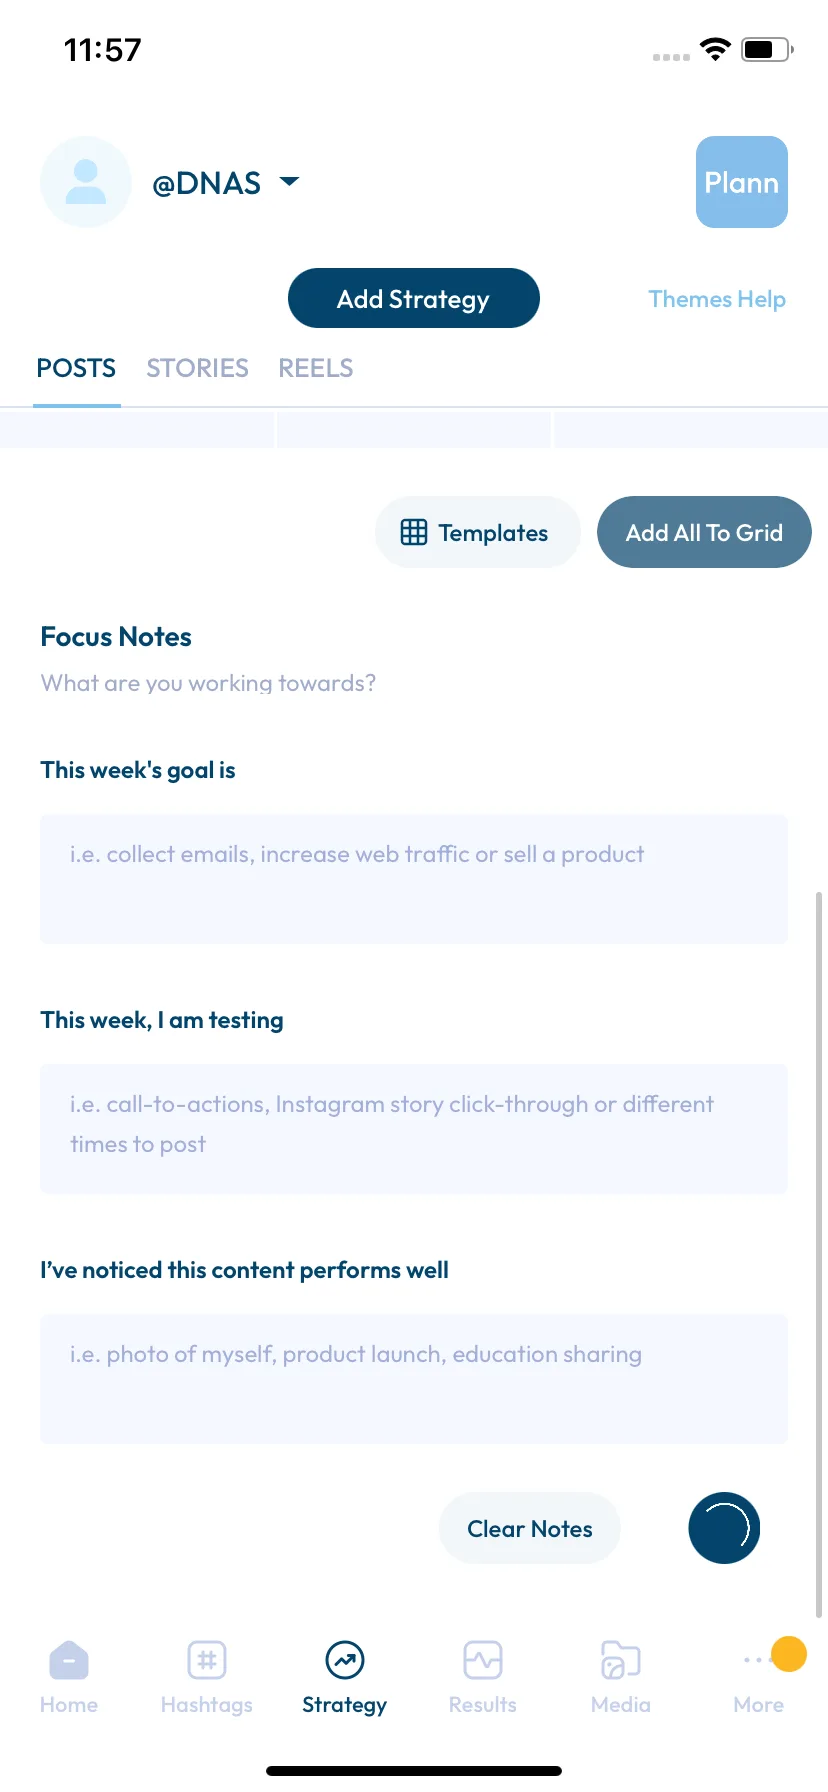Click the Clear Notes button
Screen dimensions: 828x1792
click(x=530, y=1528)
